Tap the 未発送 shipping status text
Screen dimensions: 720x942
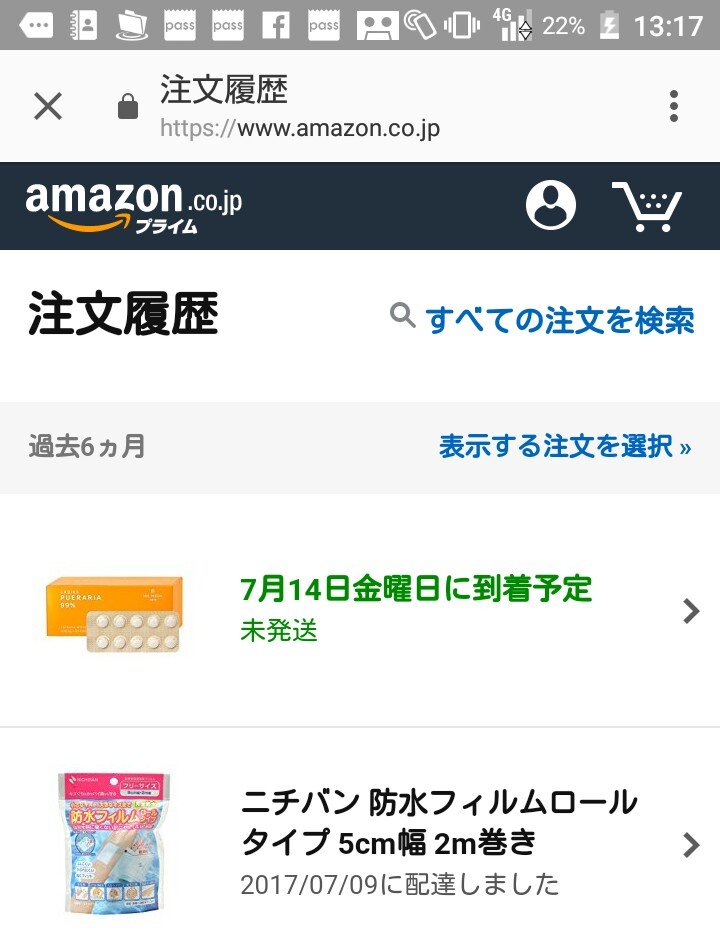click(279, 631)
